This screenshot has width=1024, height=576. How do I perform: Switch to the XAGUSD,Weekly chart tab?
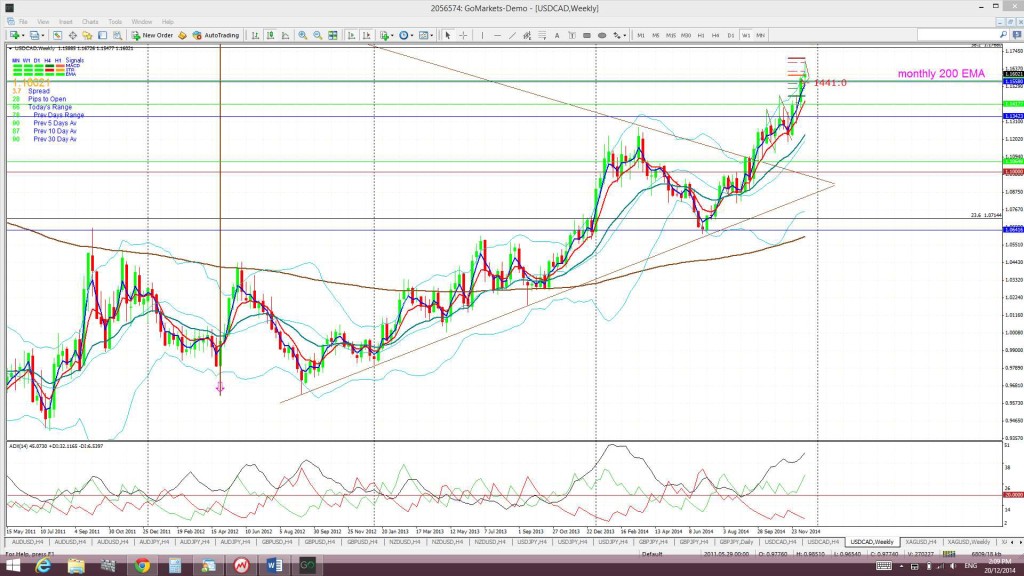[969, 542]
